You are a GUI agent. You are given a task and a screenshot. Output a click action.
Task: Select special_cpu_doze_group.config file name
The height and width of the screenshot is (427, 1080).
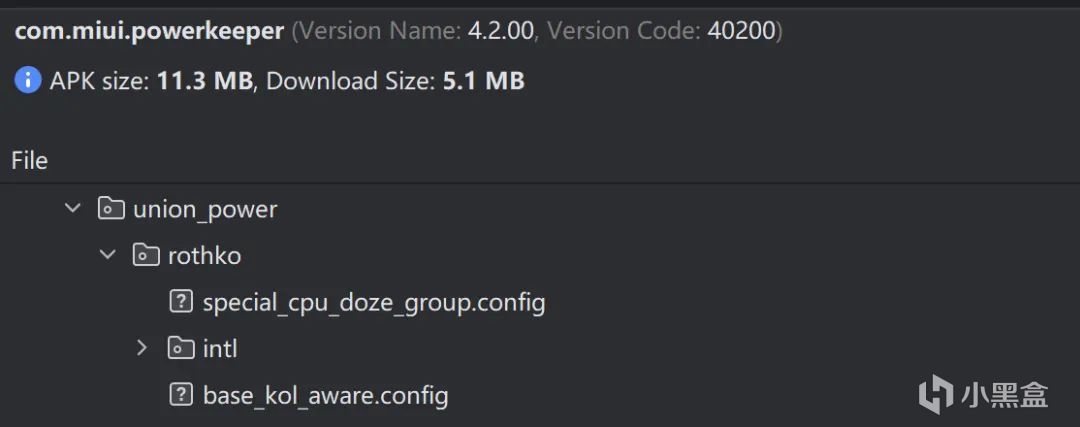pos(373,302)
